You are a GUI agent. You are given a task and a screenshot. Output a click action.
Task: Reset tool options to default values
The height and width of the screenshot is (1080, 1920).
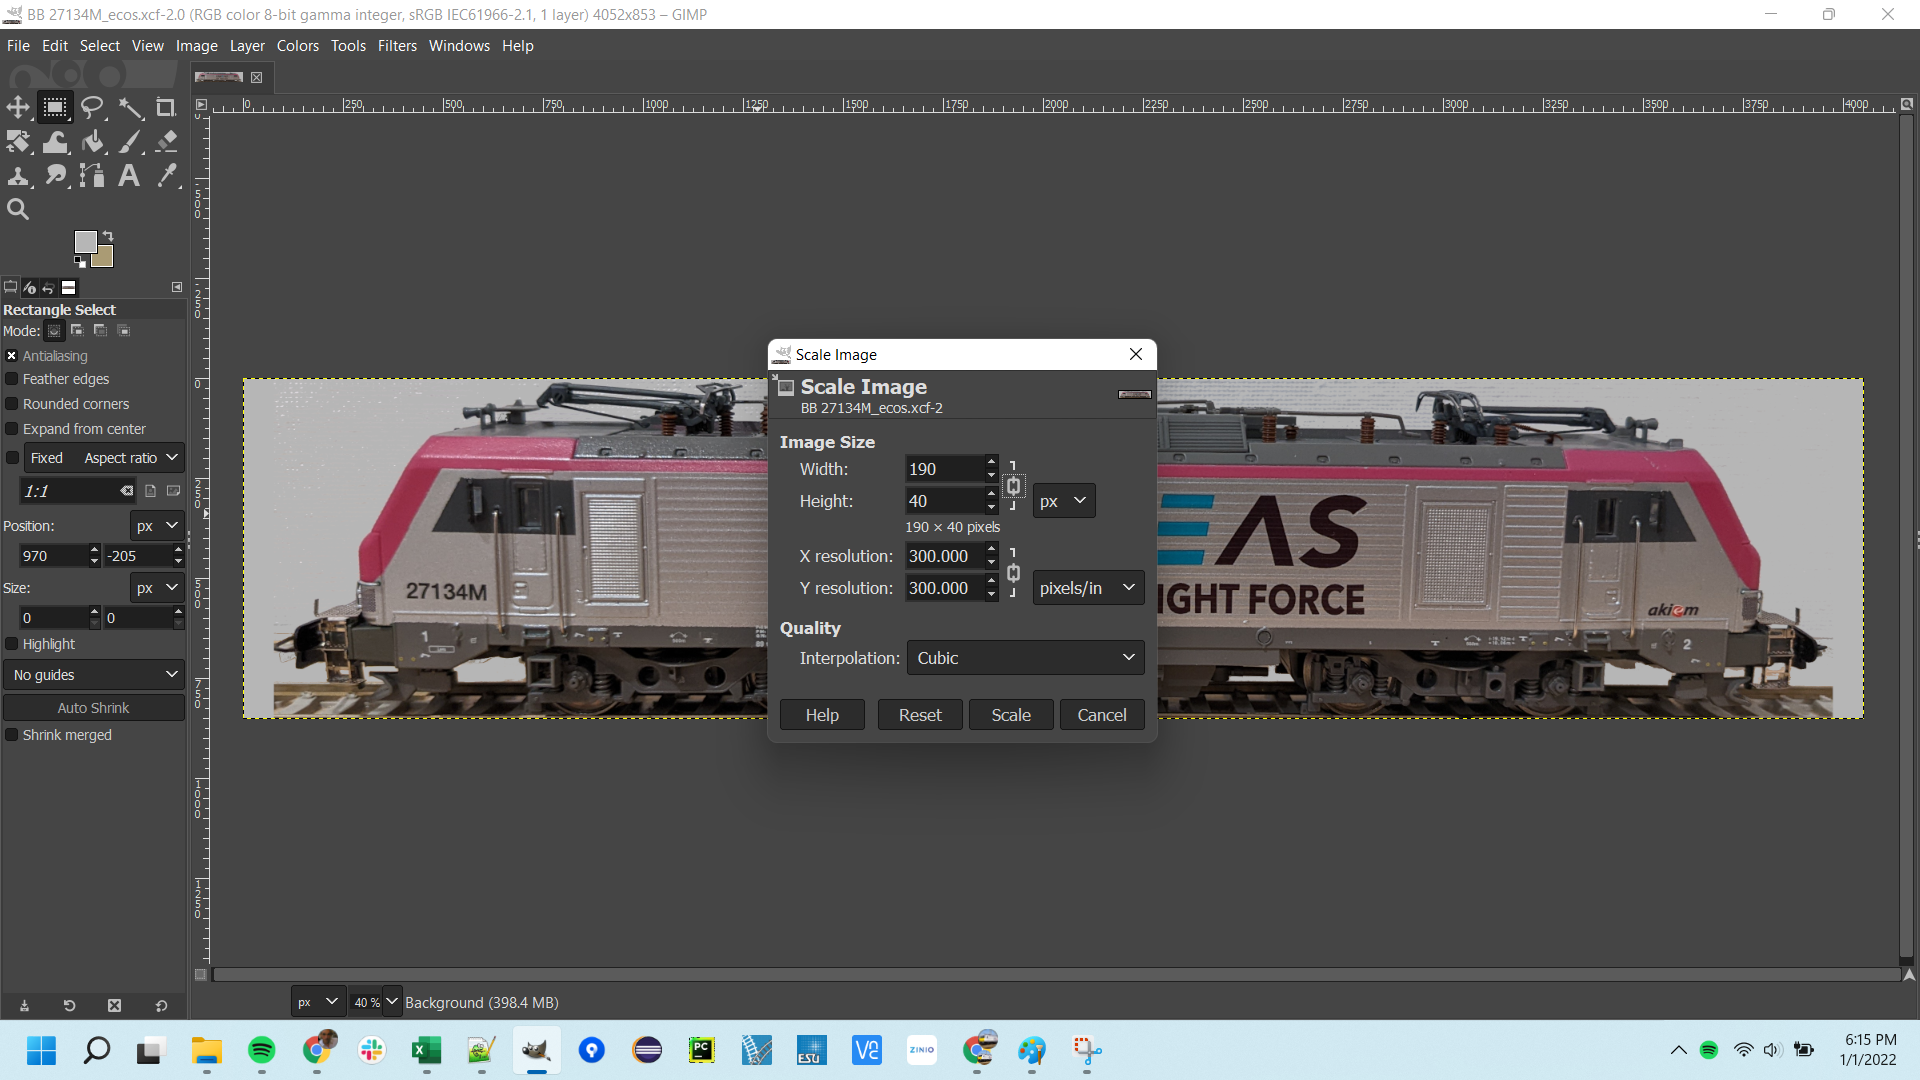[x=161, y=1006]
